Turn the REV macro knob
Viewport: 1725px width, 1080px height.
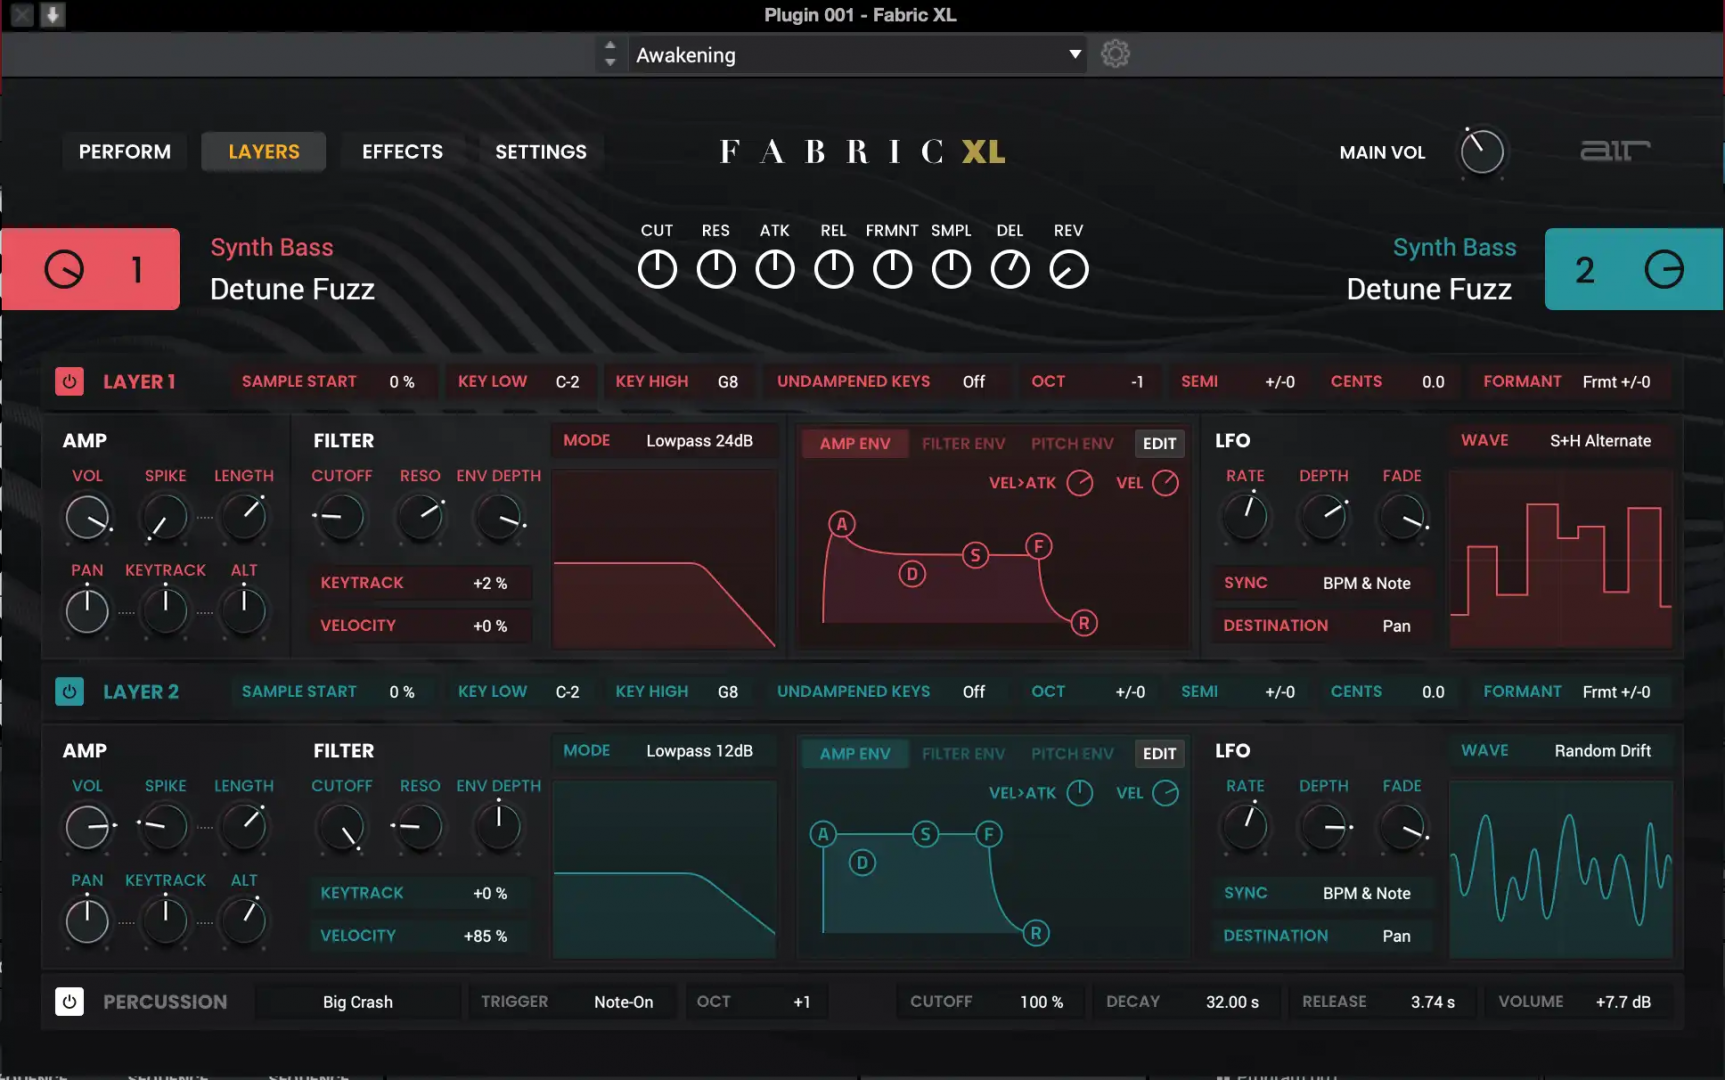click(x=1068, y=267)
